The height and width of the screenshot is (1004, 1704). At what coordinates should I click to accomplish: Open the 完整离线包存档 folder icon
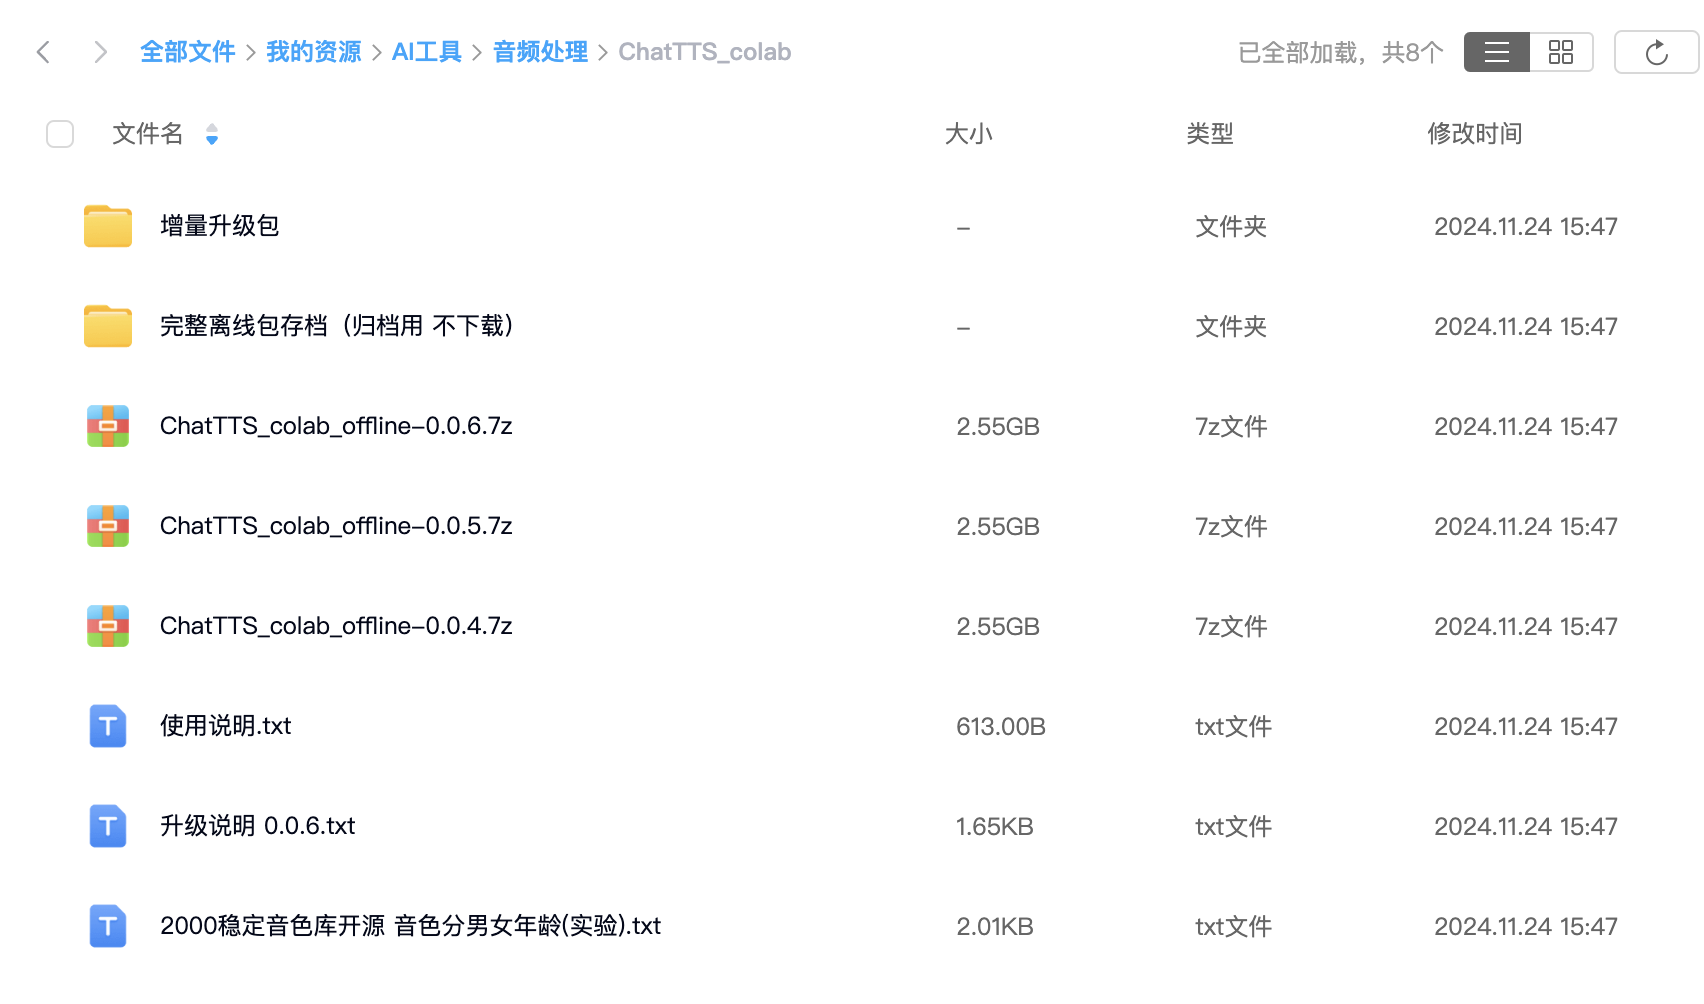click(108, 326)
